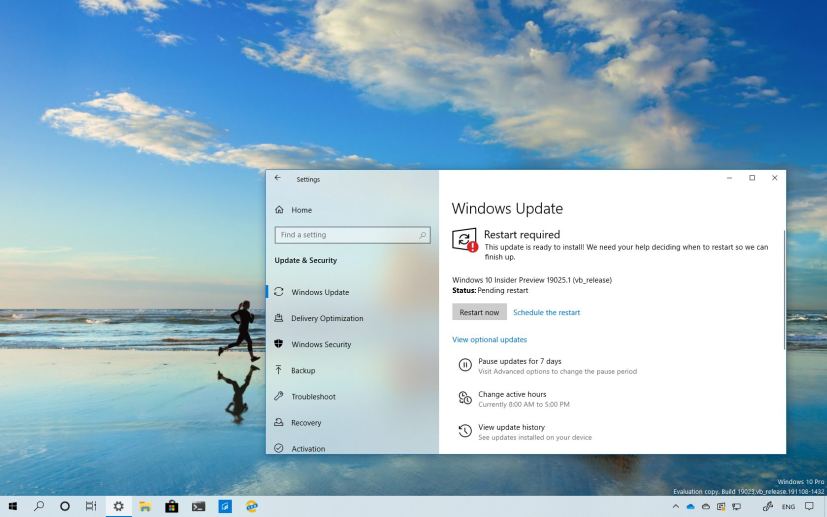Open the Schedule the restart link
This screenshot has height=517, width=827.
pos(546,312)
